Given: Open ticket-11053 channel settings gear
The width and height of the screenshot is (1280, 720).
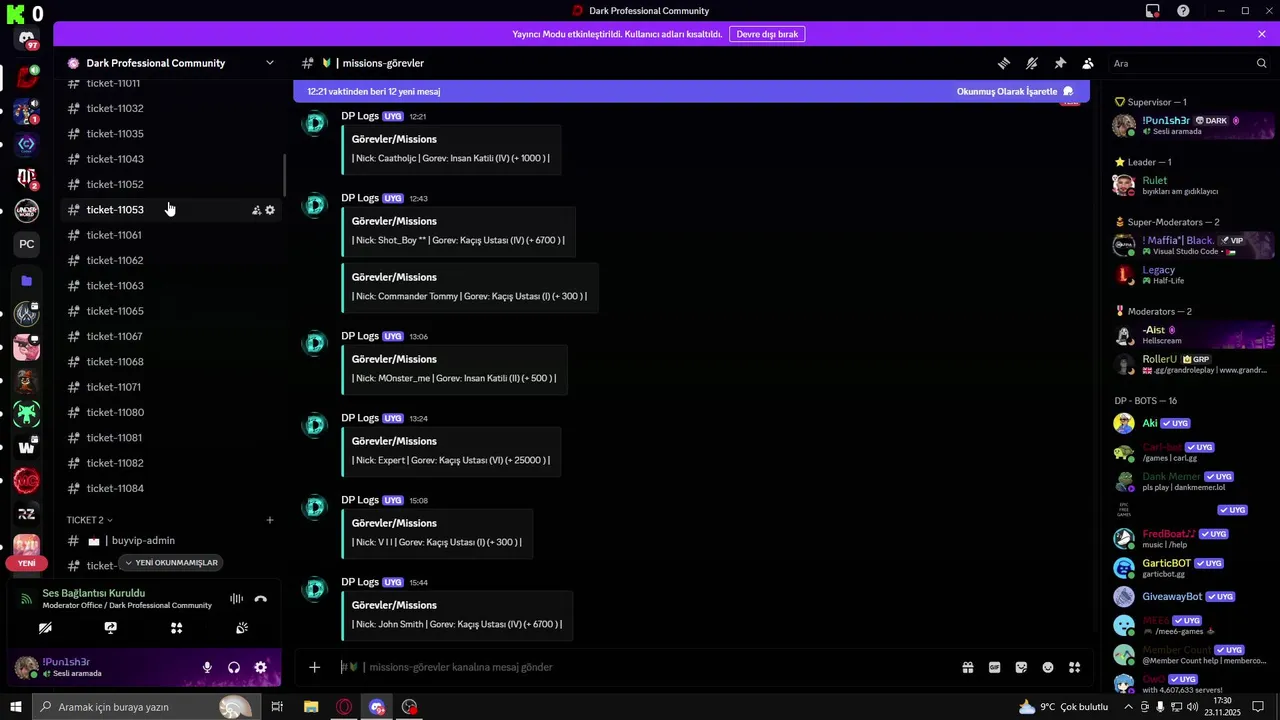Looking at the screenshot, I should pos(270,210).
